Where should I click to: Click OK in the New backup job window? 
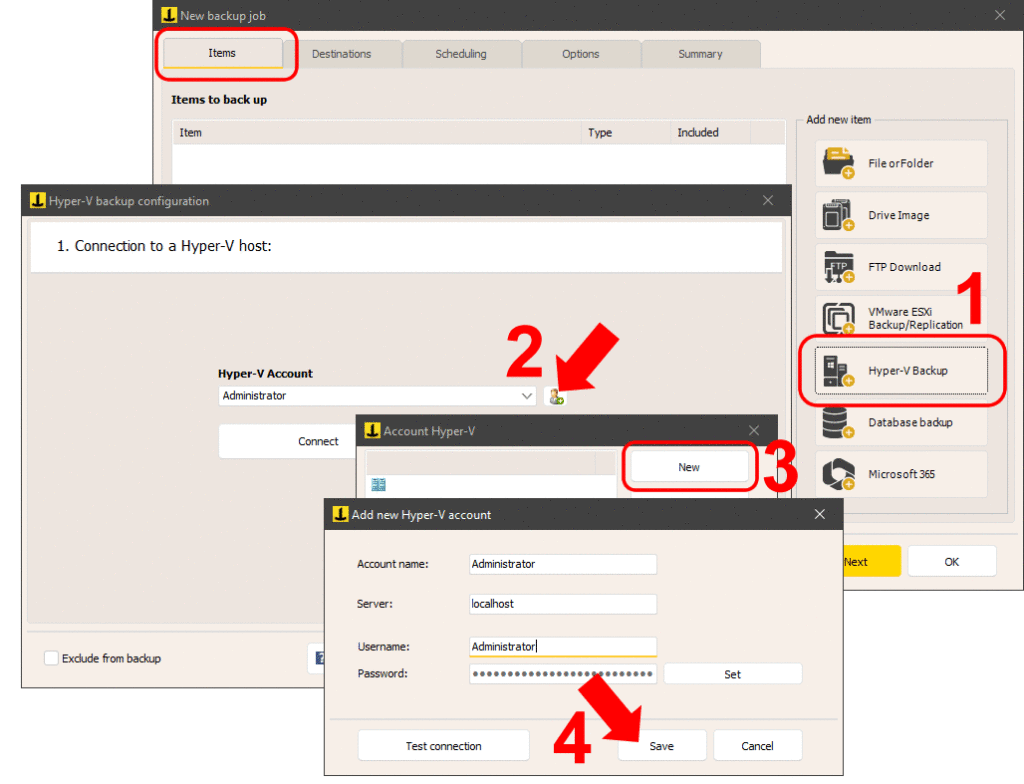[952, 562]
